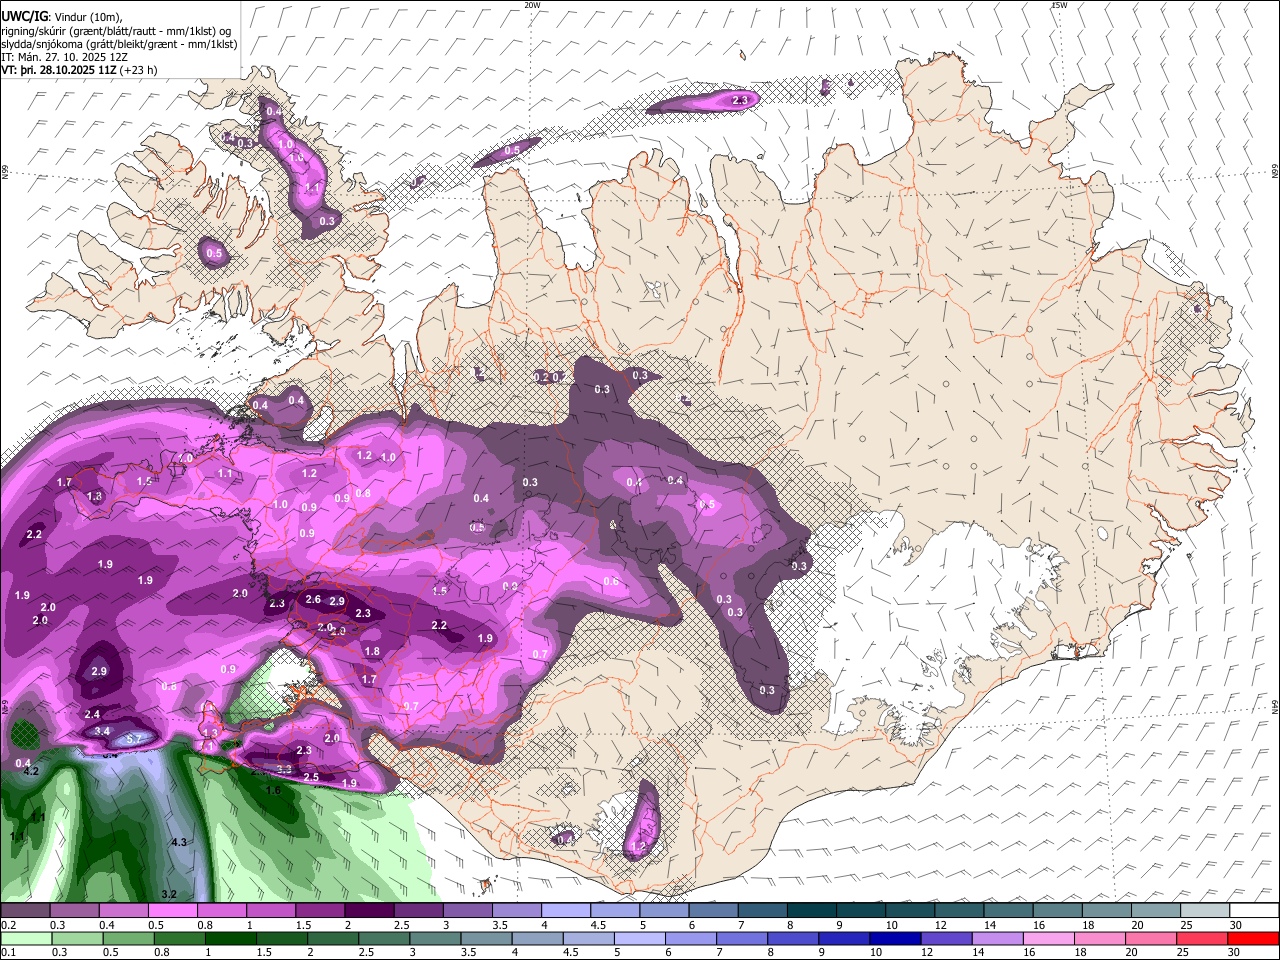
Task: Click the 'UWC/IG' title text
Action: click(25, 16)
